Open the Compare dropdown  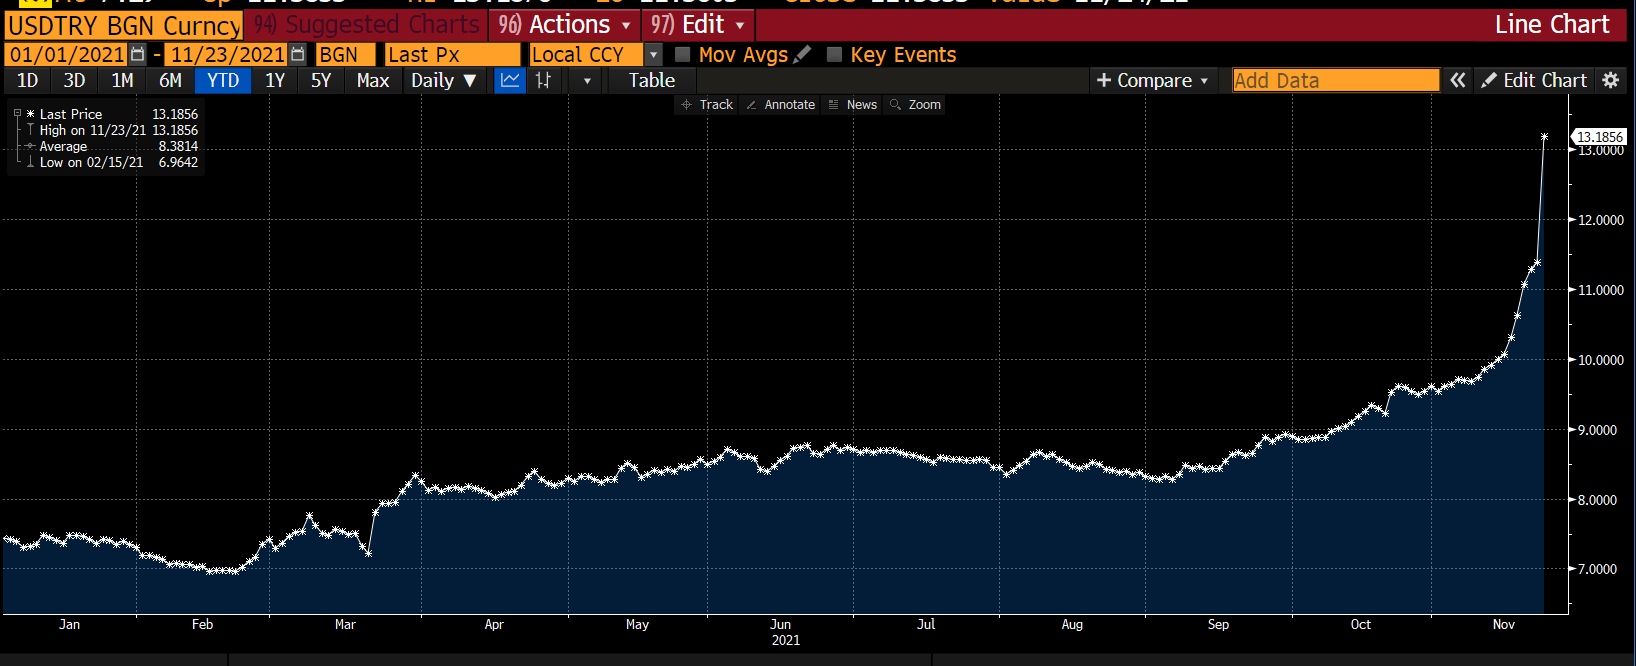[1152, 81]
